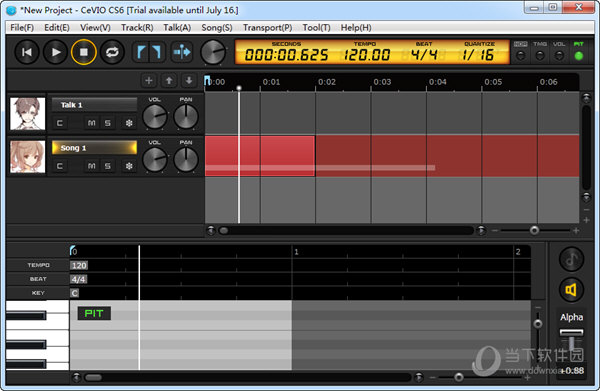Click the key value C in piano roll
The width and height of the screenshot is (600, 391).
click(74, 293)
